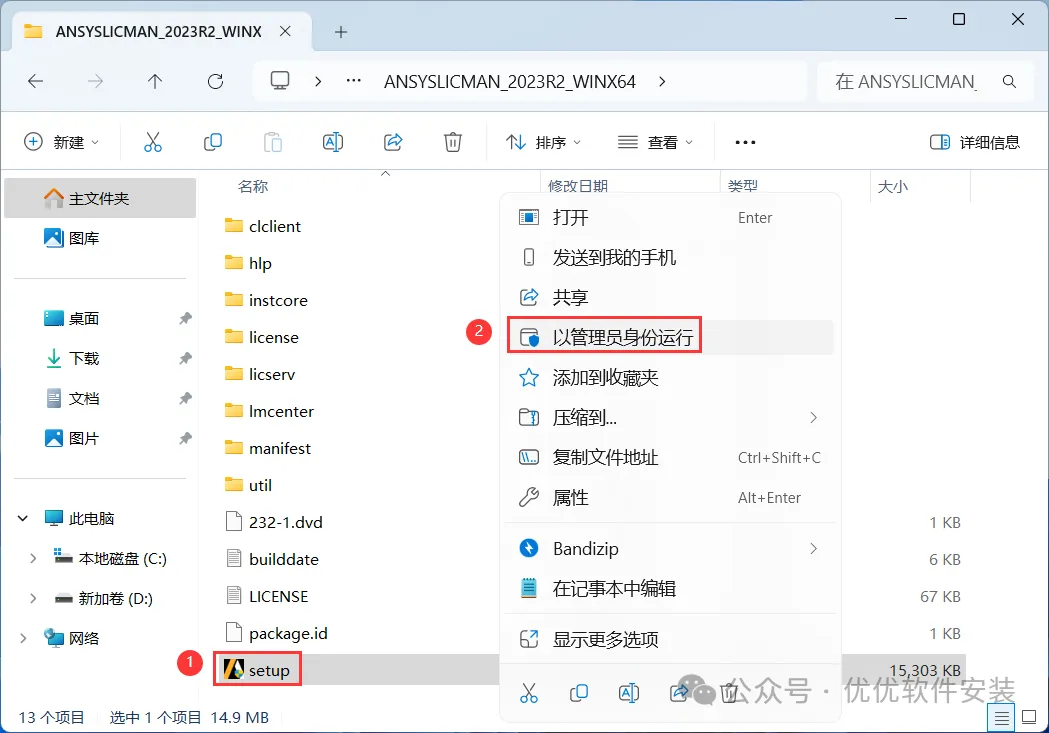
Task: Choose 以管理员身份运行 in context menu
Action: pyautogui.click(x=670, y=337)
